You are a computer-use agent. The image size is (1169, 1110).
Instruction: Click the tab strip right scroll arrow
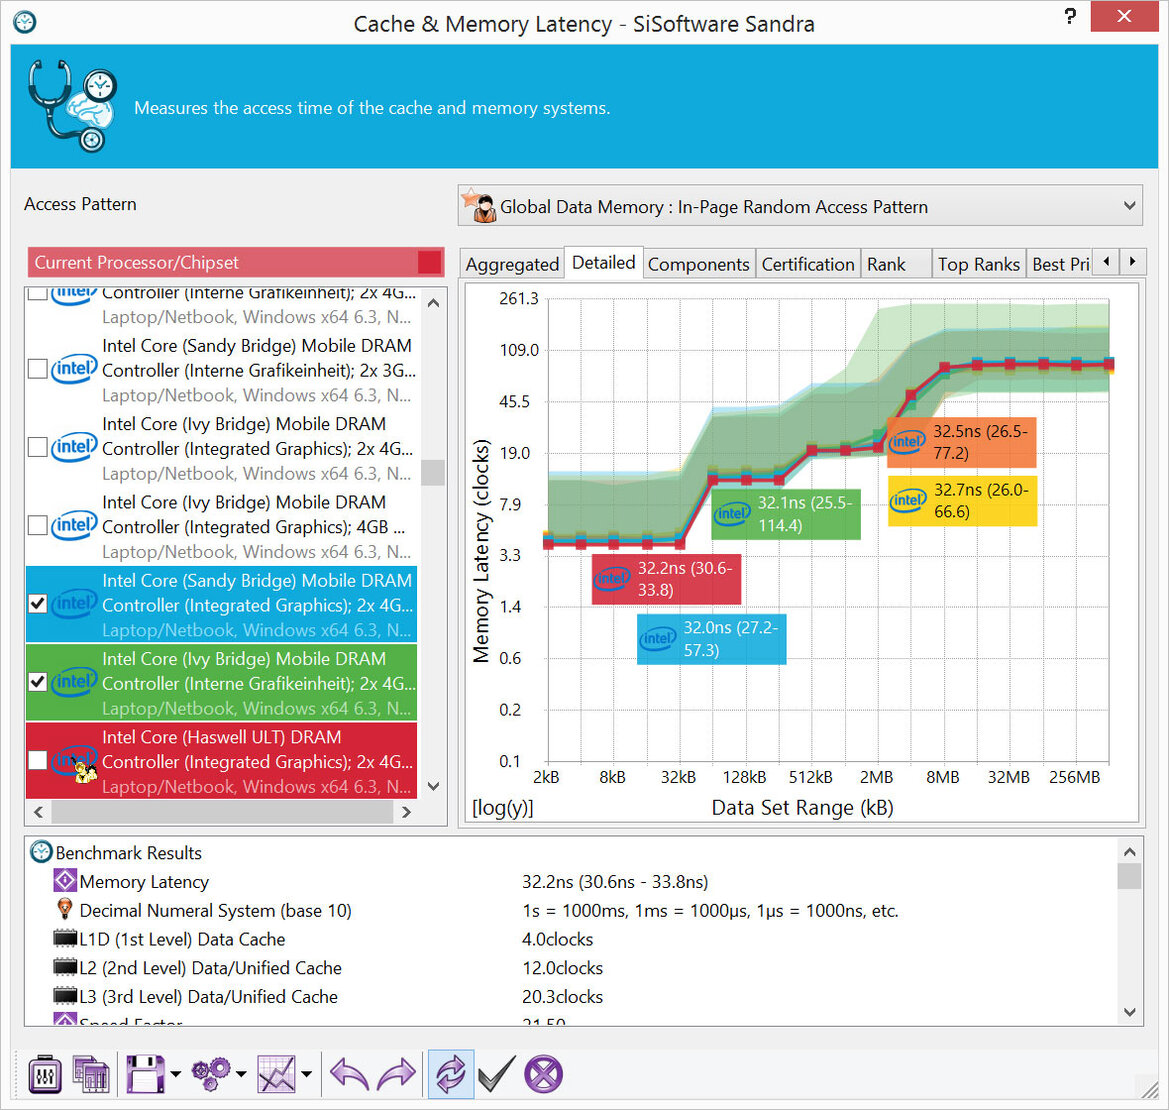coord(1132,262)
